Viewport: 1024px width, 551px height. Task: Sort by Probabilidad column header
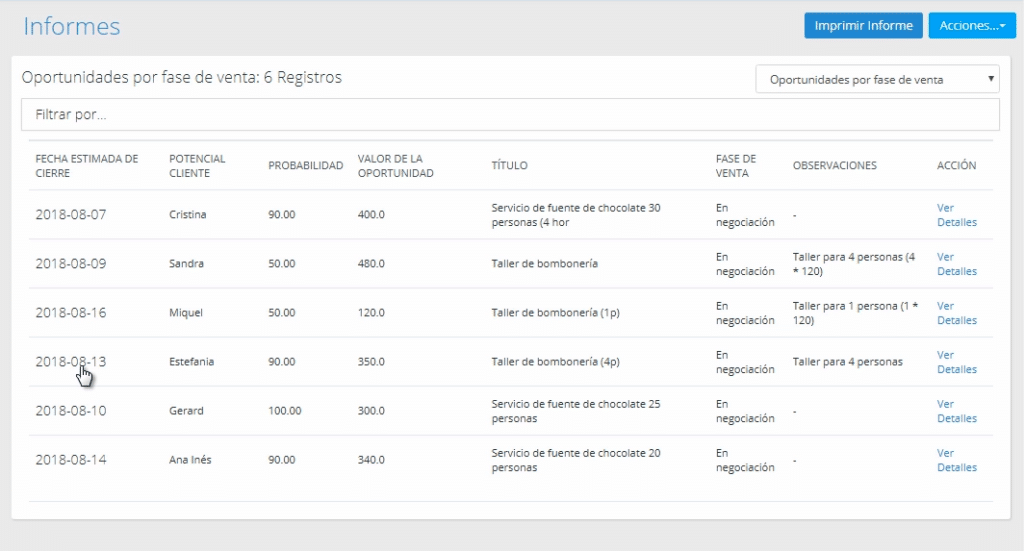pyautogui.click(x=305, y=166)
